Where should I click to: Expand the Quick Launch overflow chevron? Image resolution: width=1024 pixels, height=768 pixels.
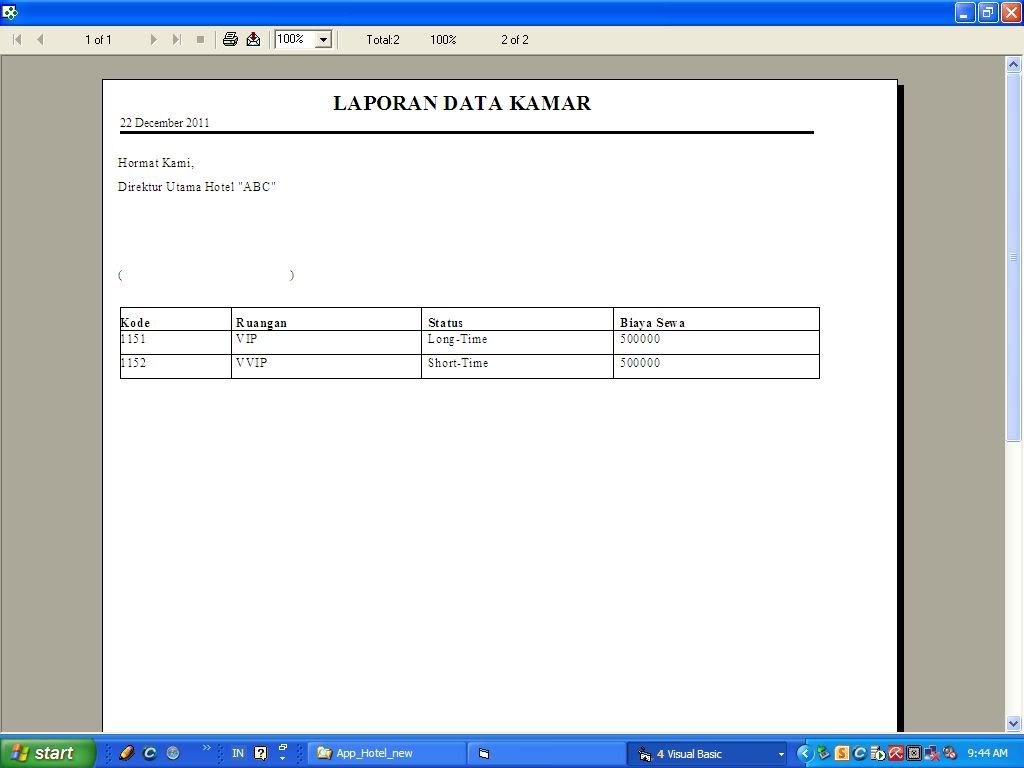pyautogui.click(x=207, y=748)
